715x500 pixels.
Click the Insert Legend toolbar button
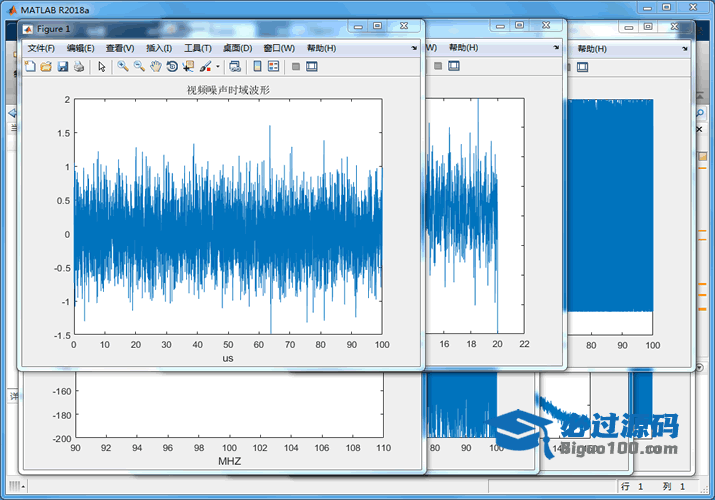tap(274, 67)
